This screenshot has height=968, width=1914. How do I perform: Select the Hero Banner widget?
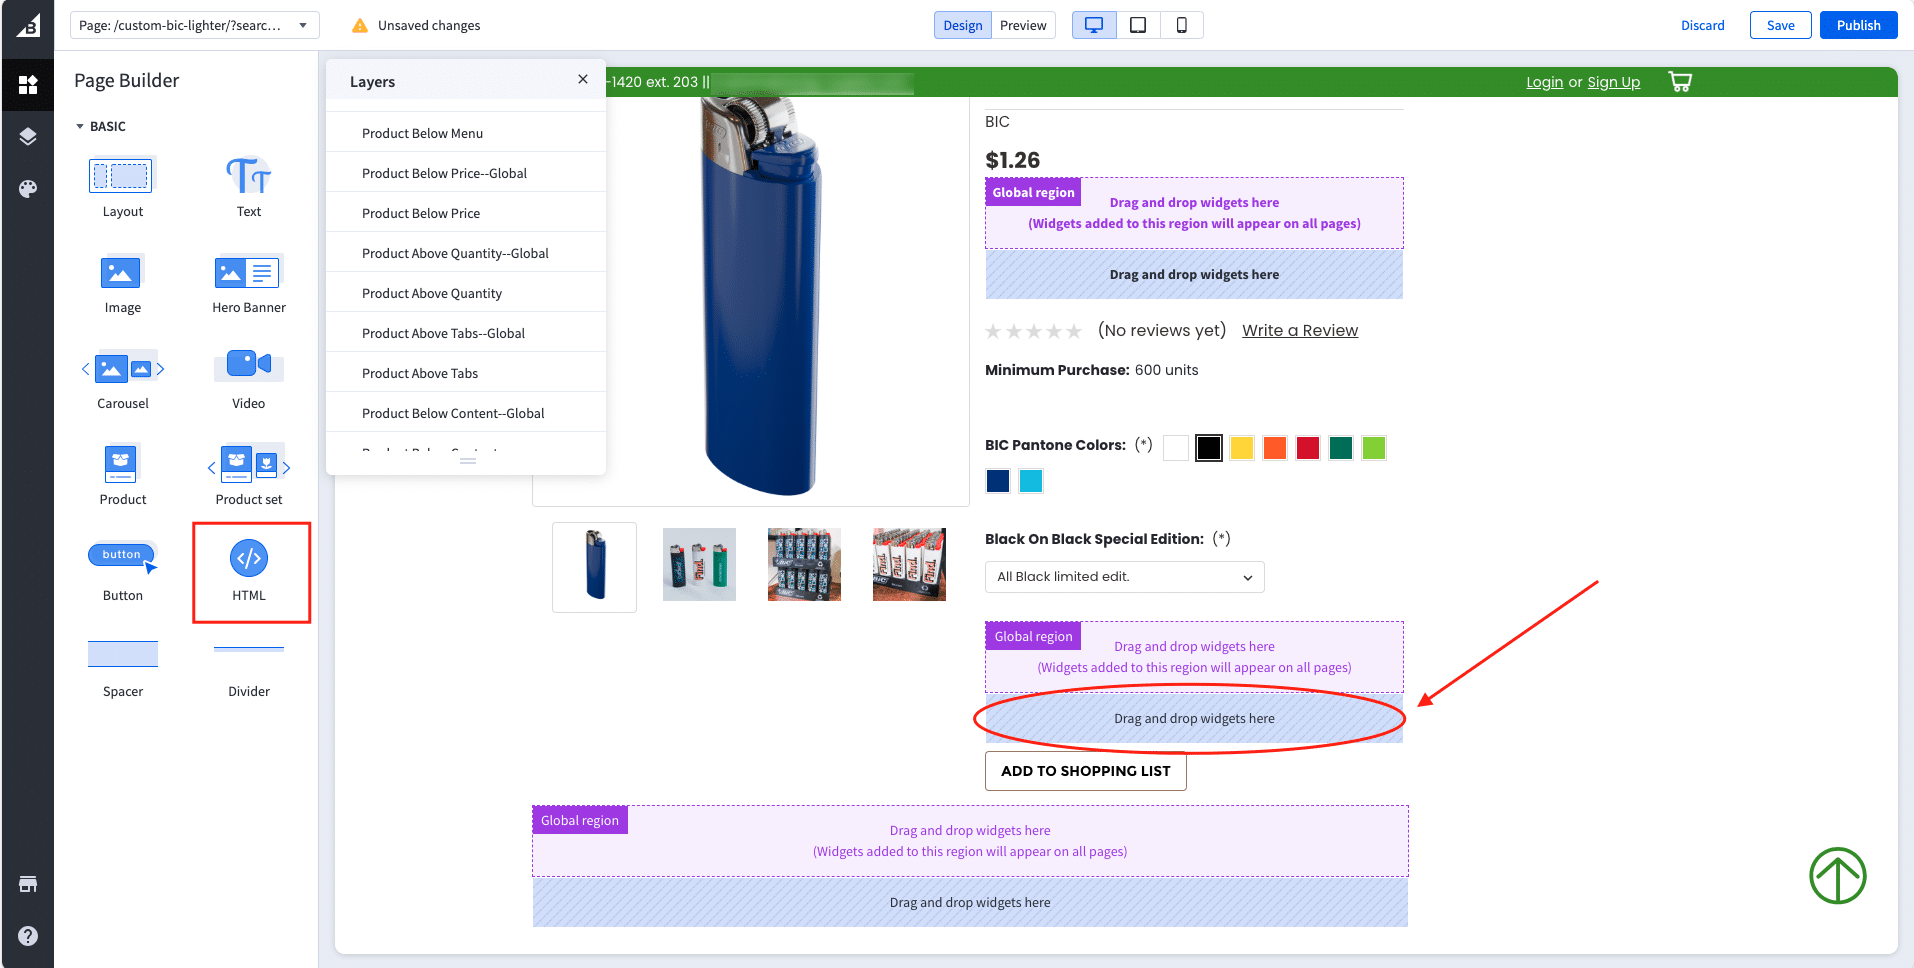coord(249,284)
